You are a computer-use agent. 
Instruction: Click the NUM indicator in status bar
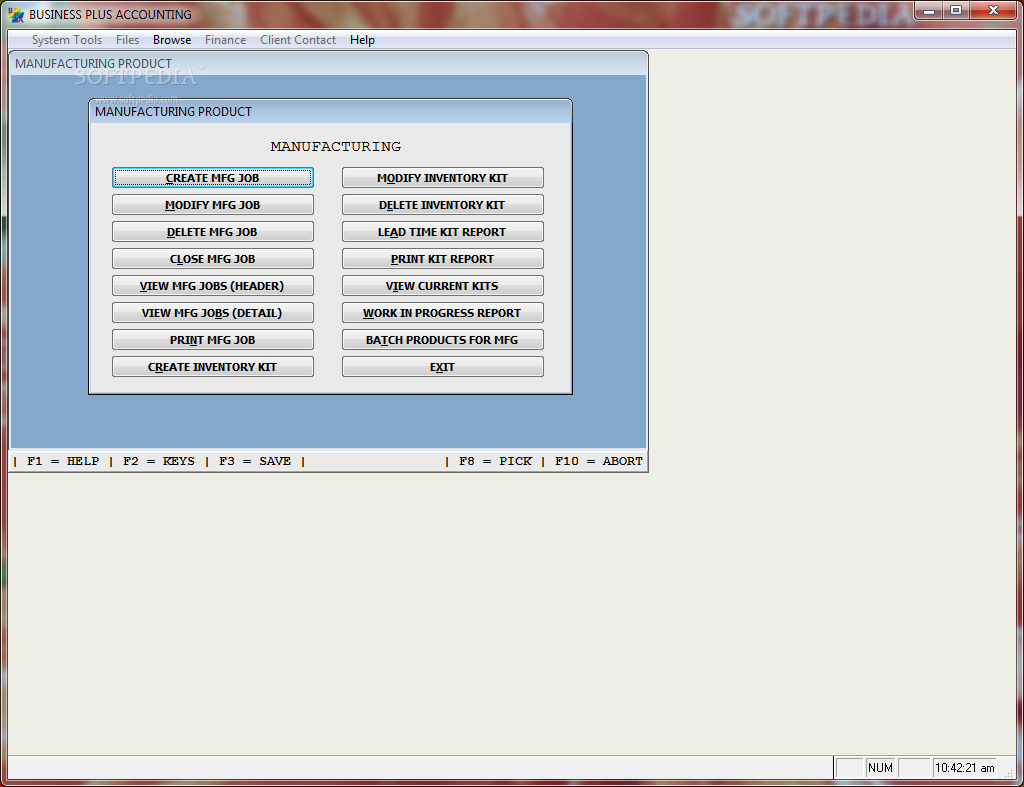click(x=880, y=768)
